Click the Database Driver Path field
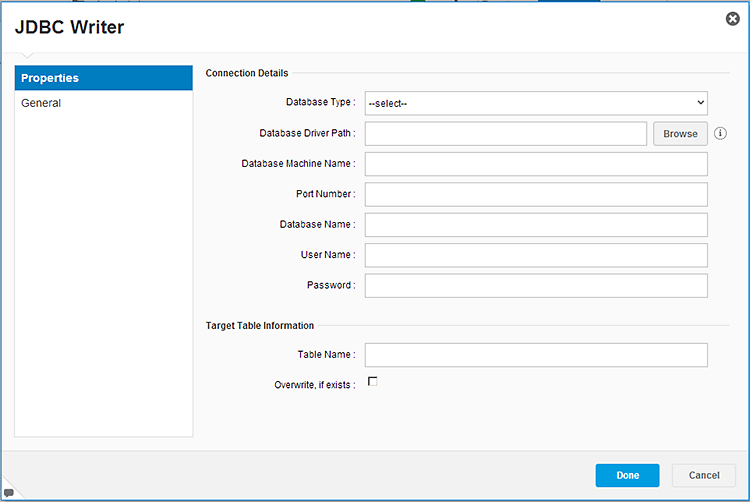The width and height of the screenshot is (750, 502). [506, 134]
